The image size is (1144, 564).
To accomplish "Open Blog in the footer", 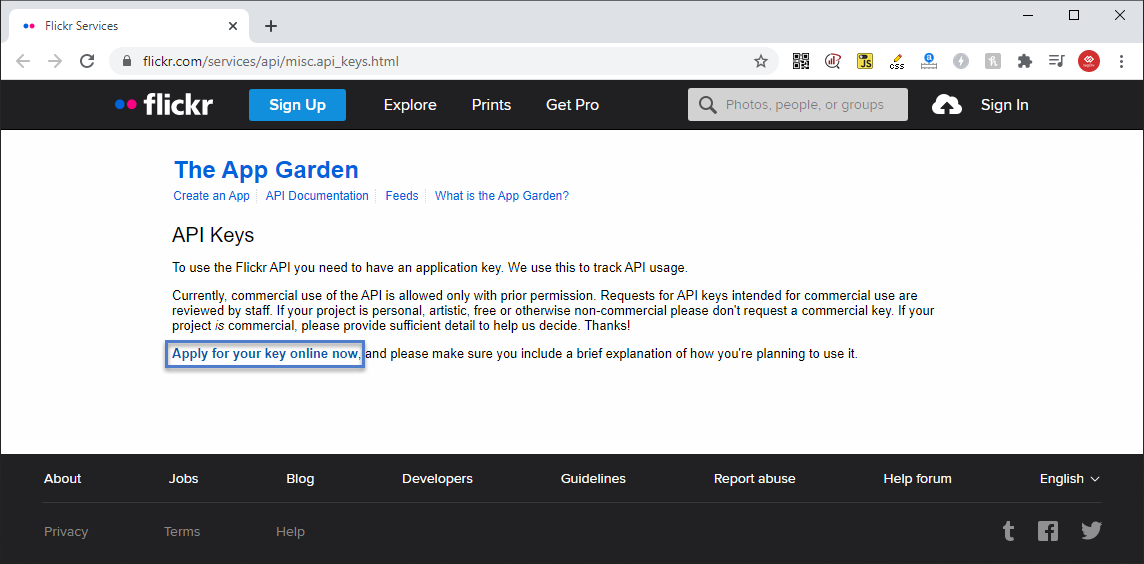I will point(301,479).
